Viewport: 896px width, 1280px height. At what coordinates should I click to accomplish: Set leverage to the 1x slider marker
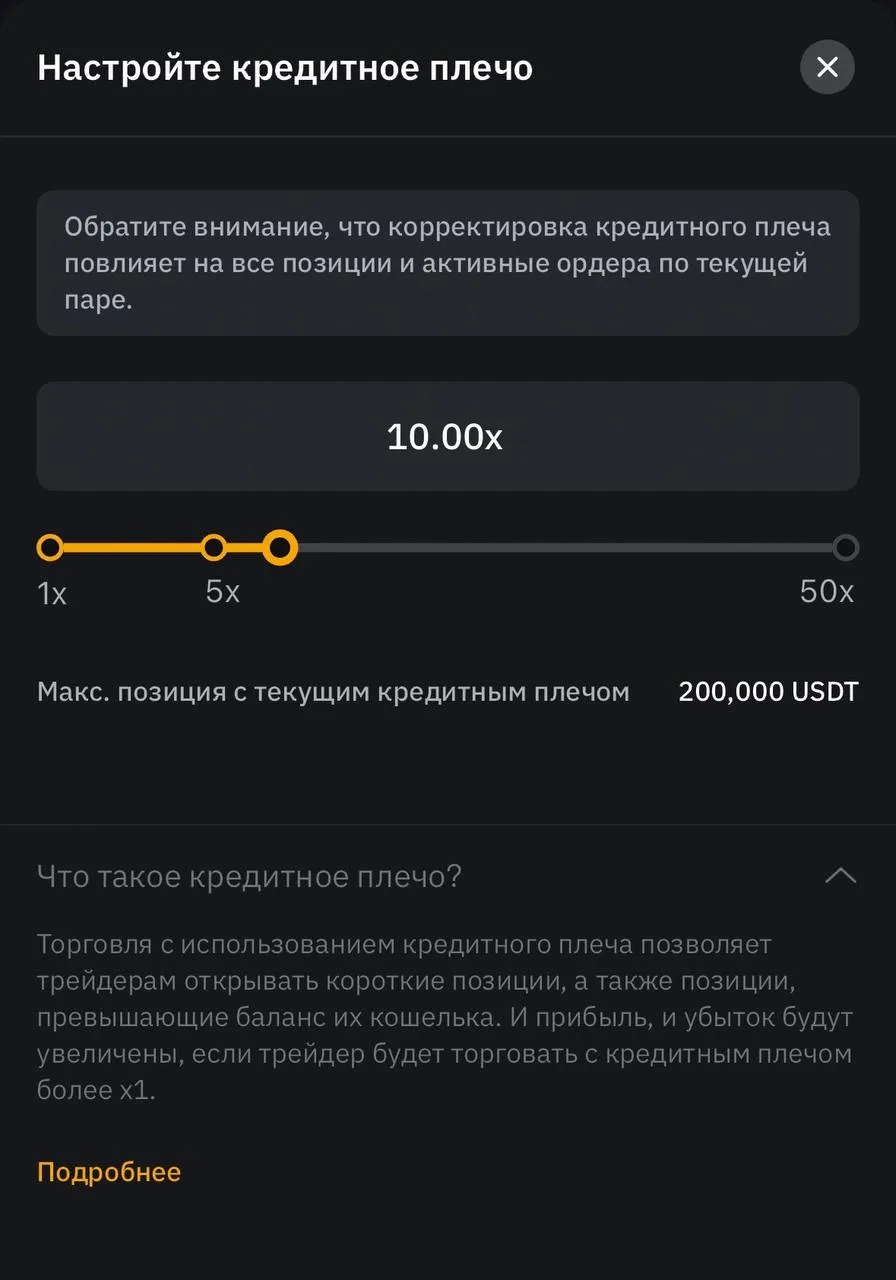[50, 547]
